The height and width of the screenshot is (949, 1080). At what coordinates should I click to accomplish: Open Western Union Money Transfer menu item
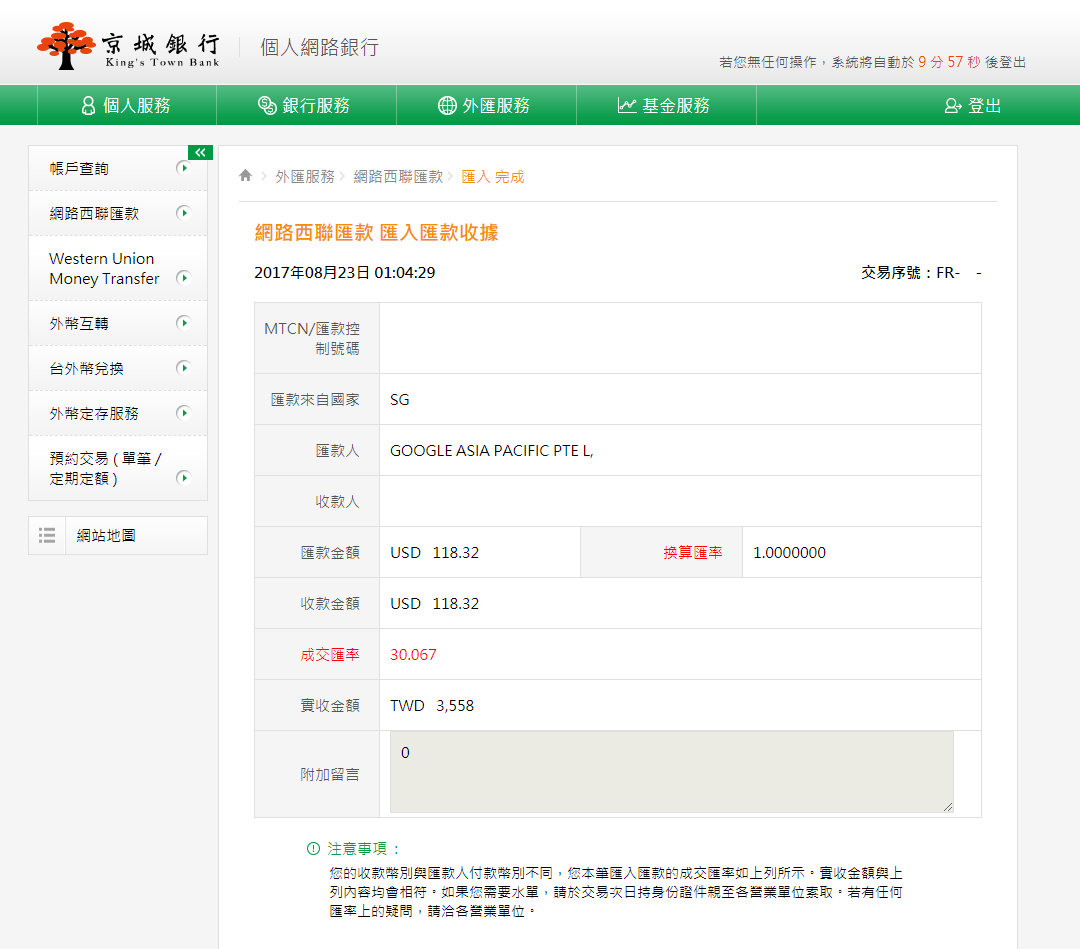(100, 268)
